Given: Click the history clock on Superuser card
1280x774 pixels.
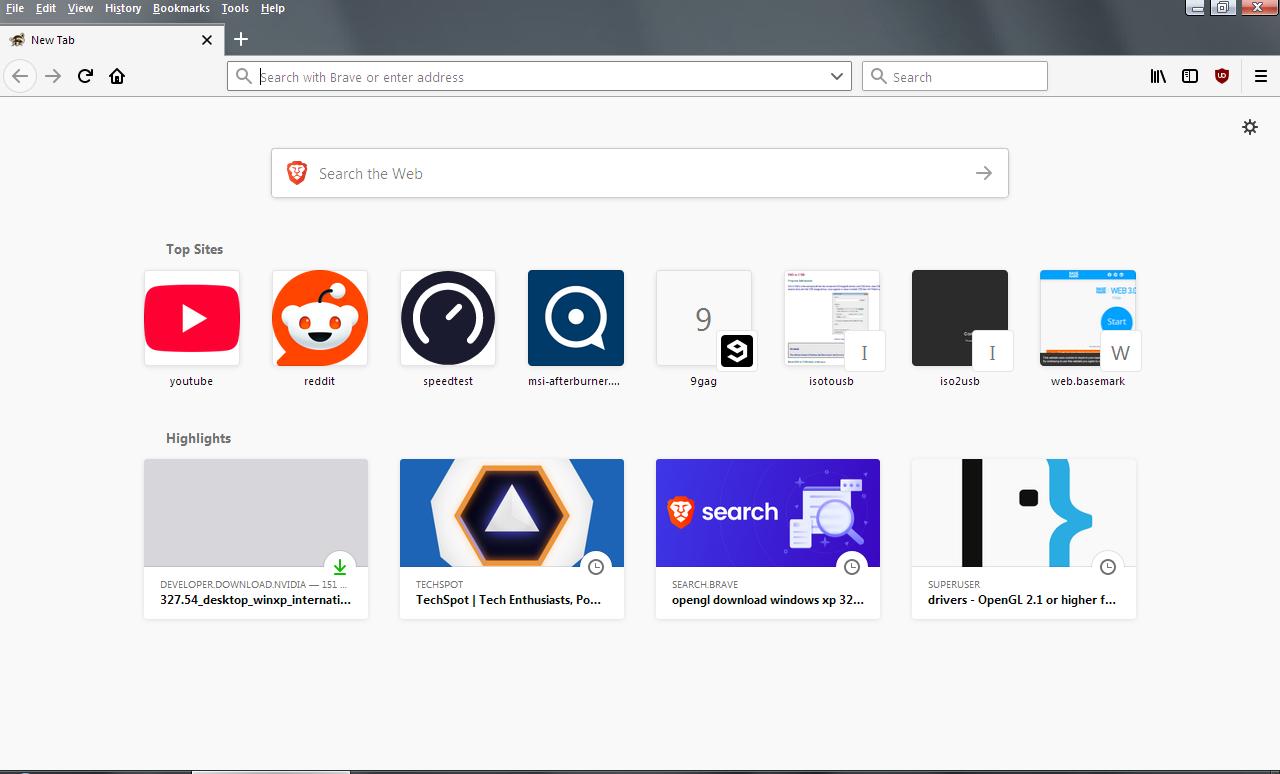Looking at the screenshot, I should point(1108,567).
